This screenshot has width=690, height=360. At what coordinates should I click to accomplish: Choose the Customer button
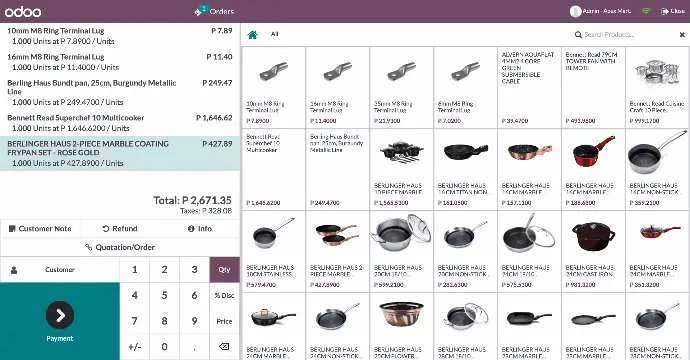coord(60,269)
